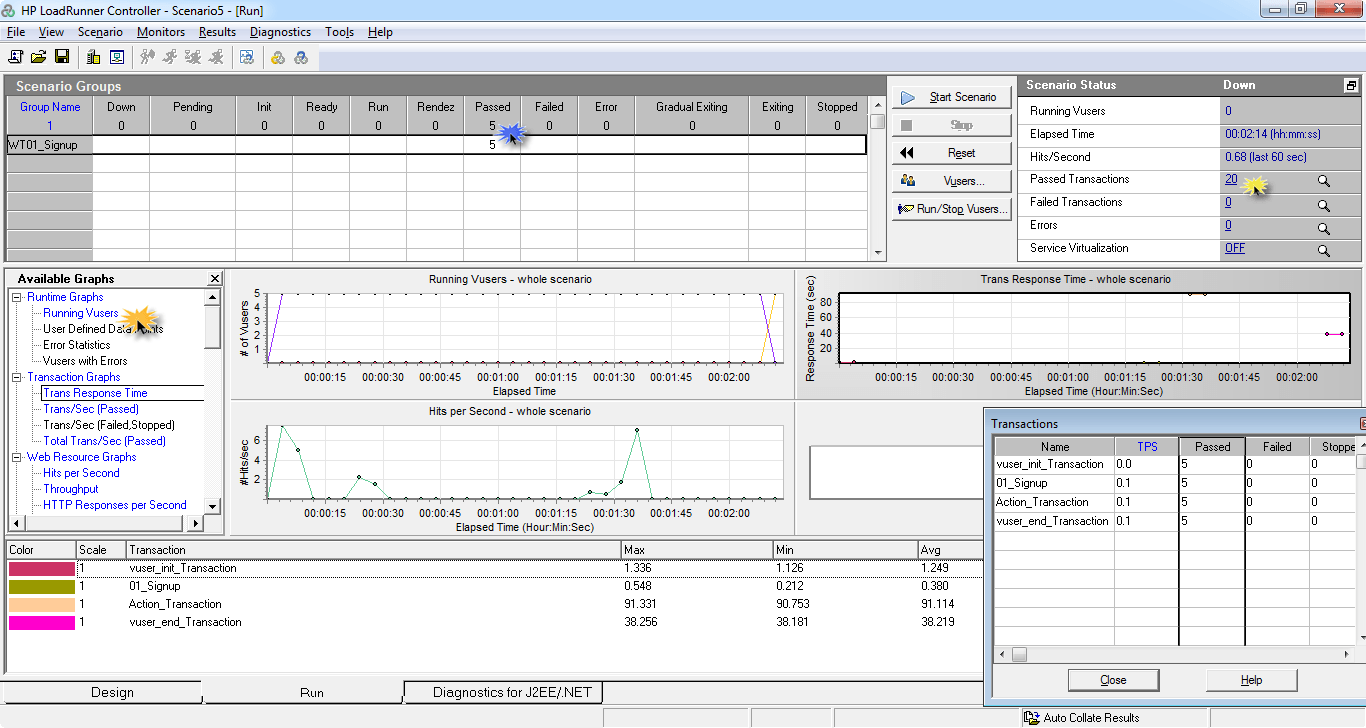Click the Service Virtualization OFF link
The width and height of the screenshot is (1366, 728).
pos(1235,248)
